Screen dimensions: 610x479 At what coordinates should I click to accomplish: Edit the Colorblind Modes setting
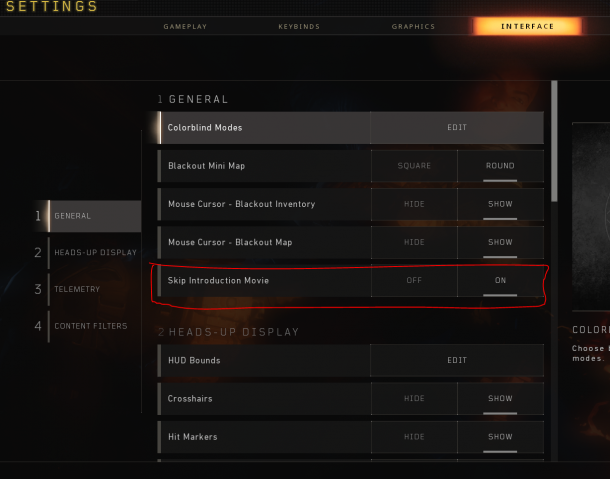point(457,128)
